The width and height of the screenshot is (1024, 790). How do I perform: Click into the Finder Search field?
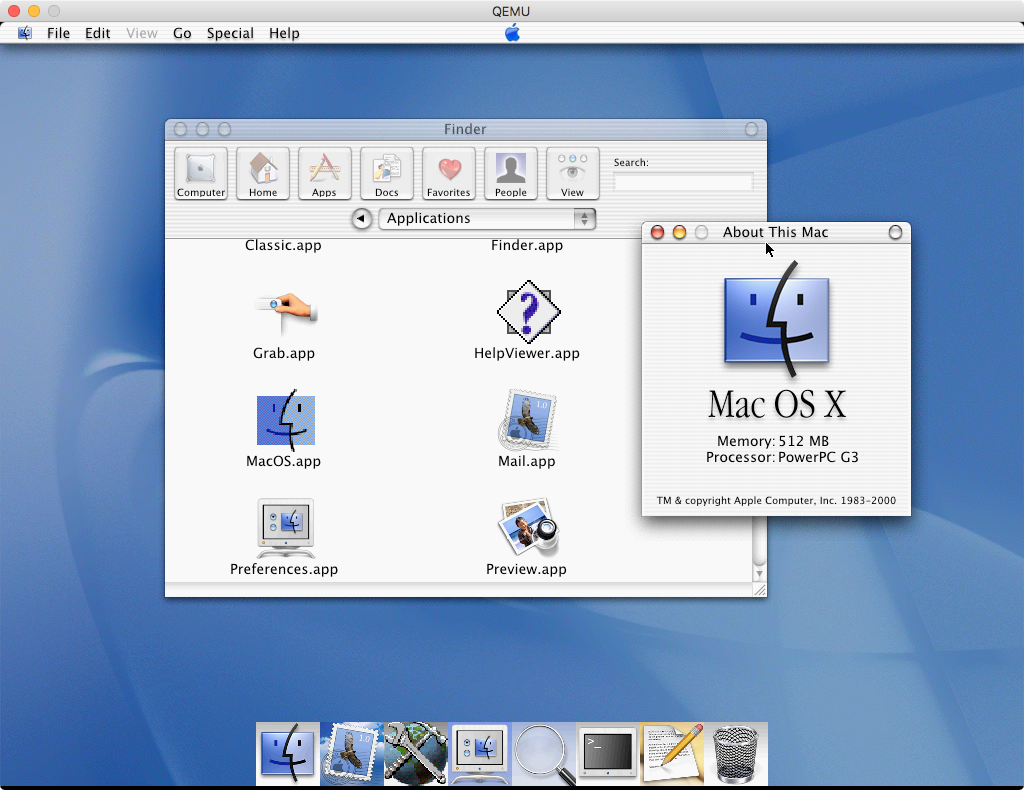click(683, 182)
